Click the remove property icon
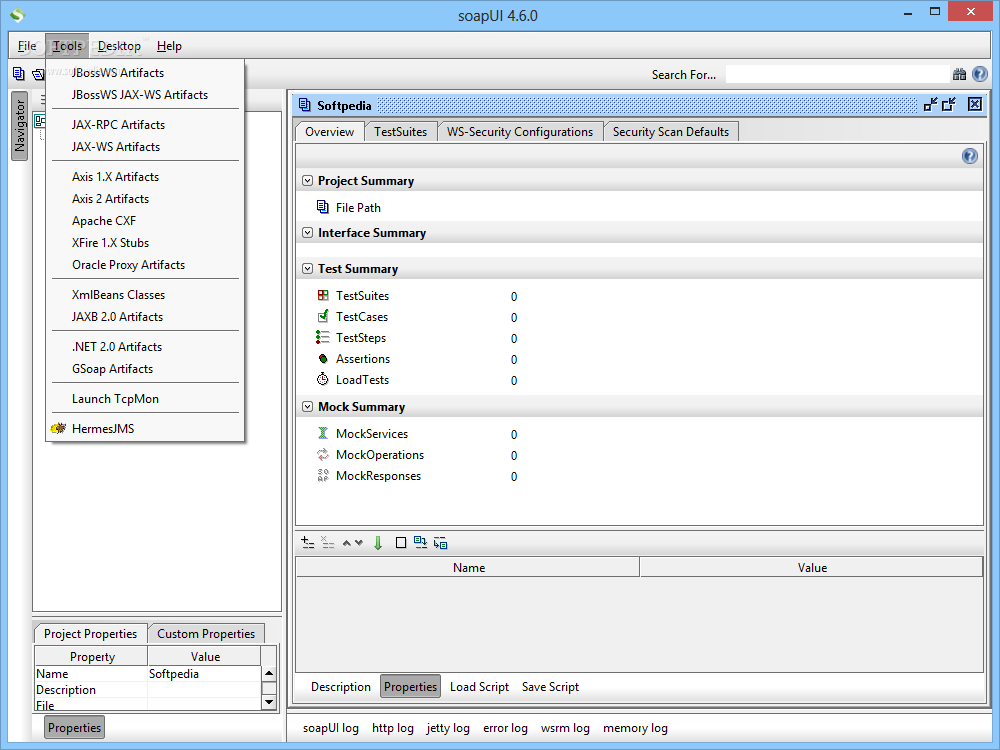Image resolution: width=1000 pixels, height=750 pixels. point(328,543)
